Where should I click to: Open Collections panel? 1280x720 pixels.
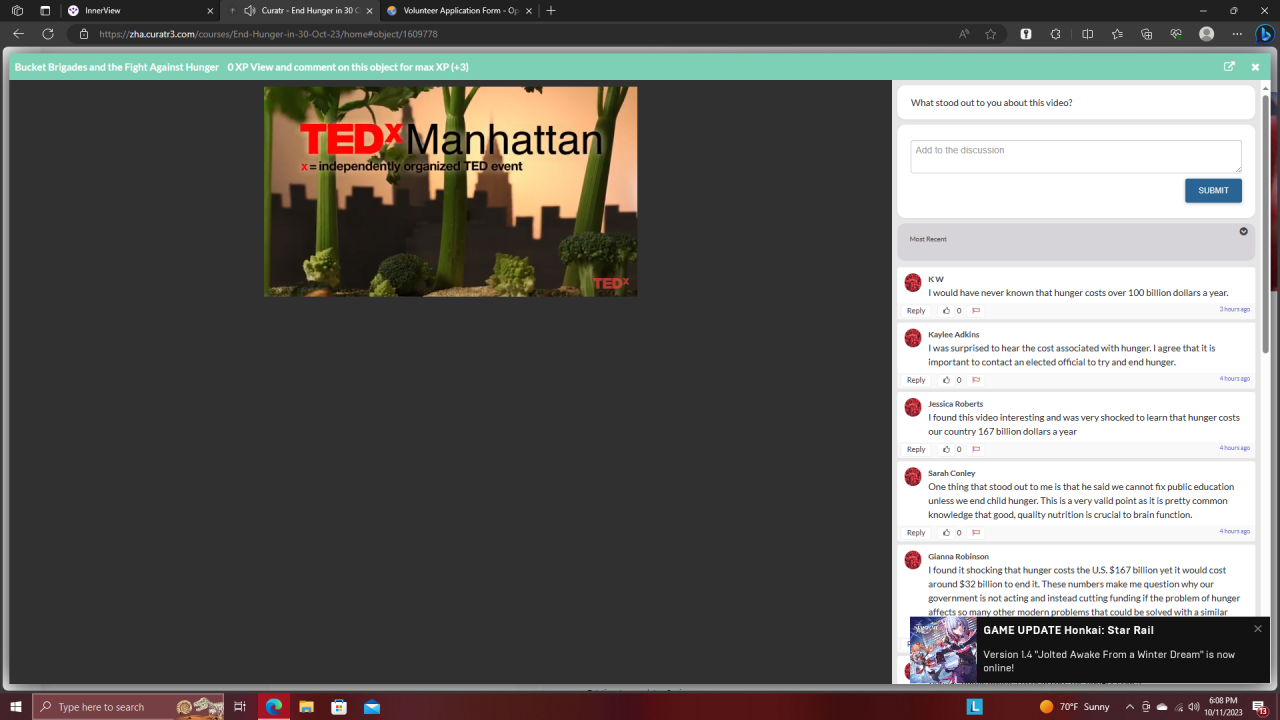(1147, 34)
